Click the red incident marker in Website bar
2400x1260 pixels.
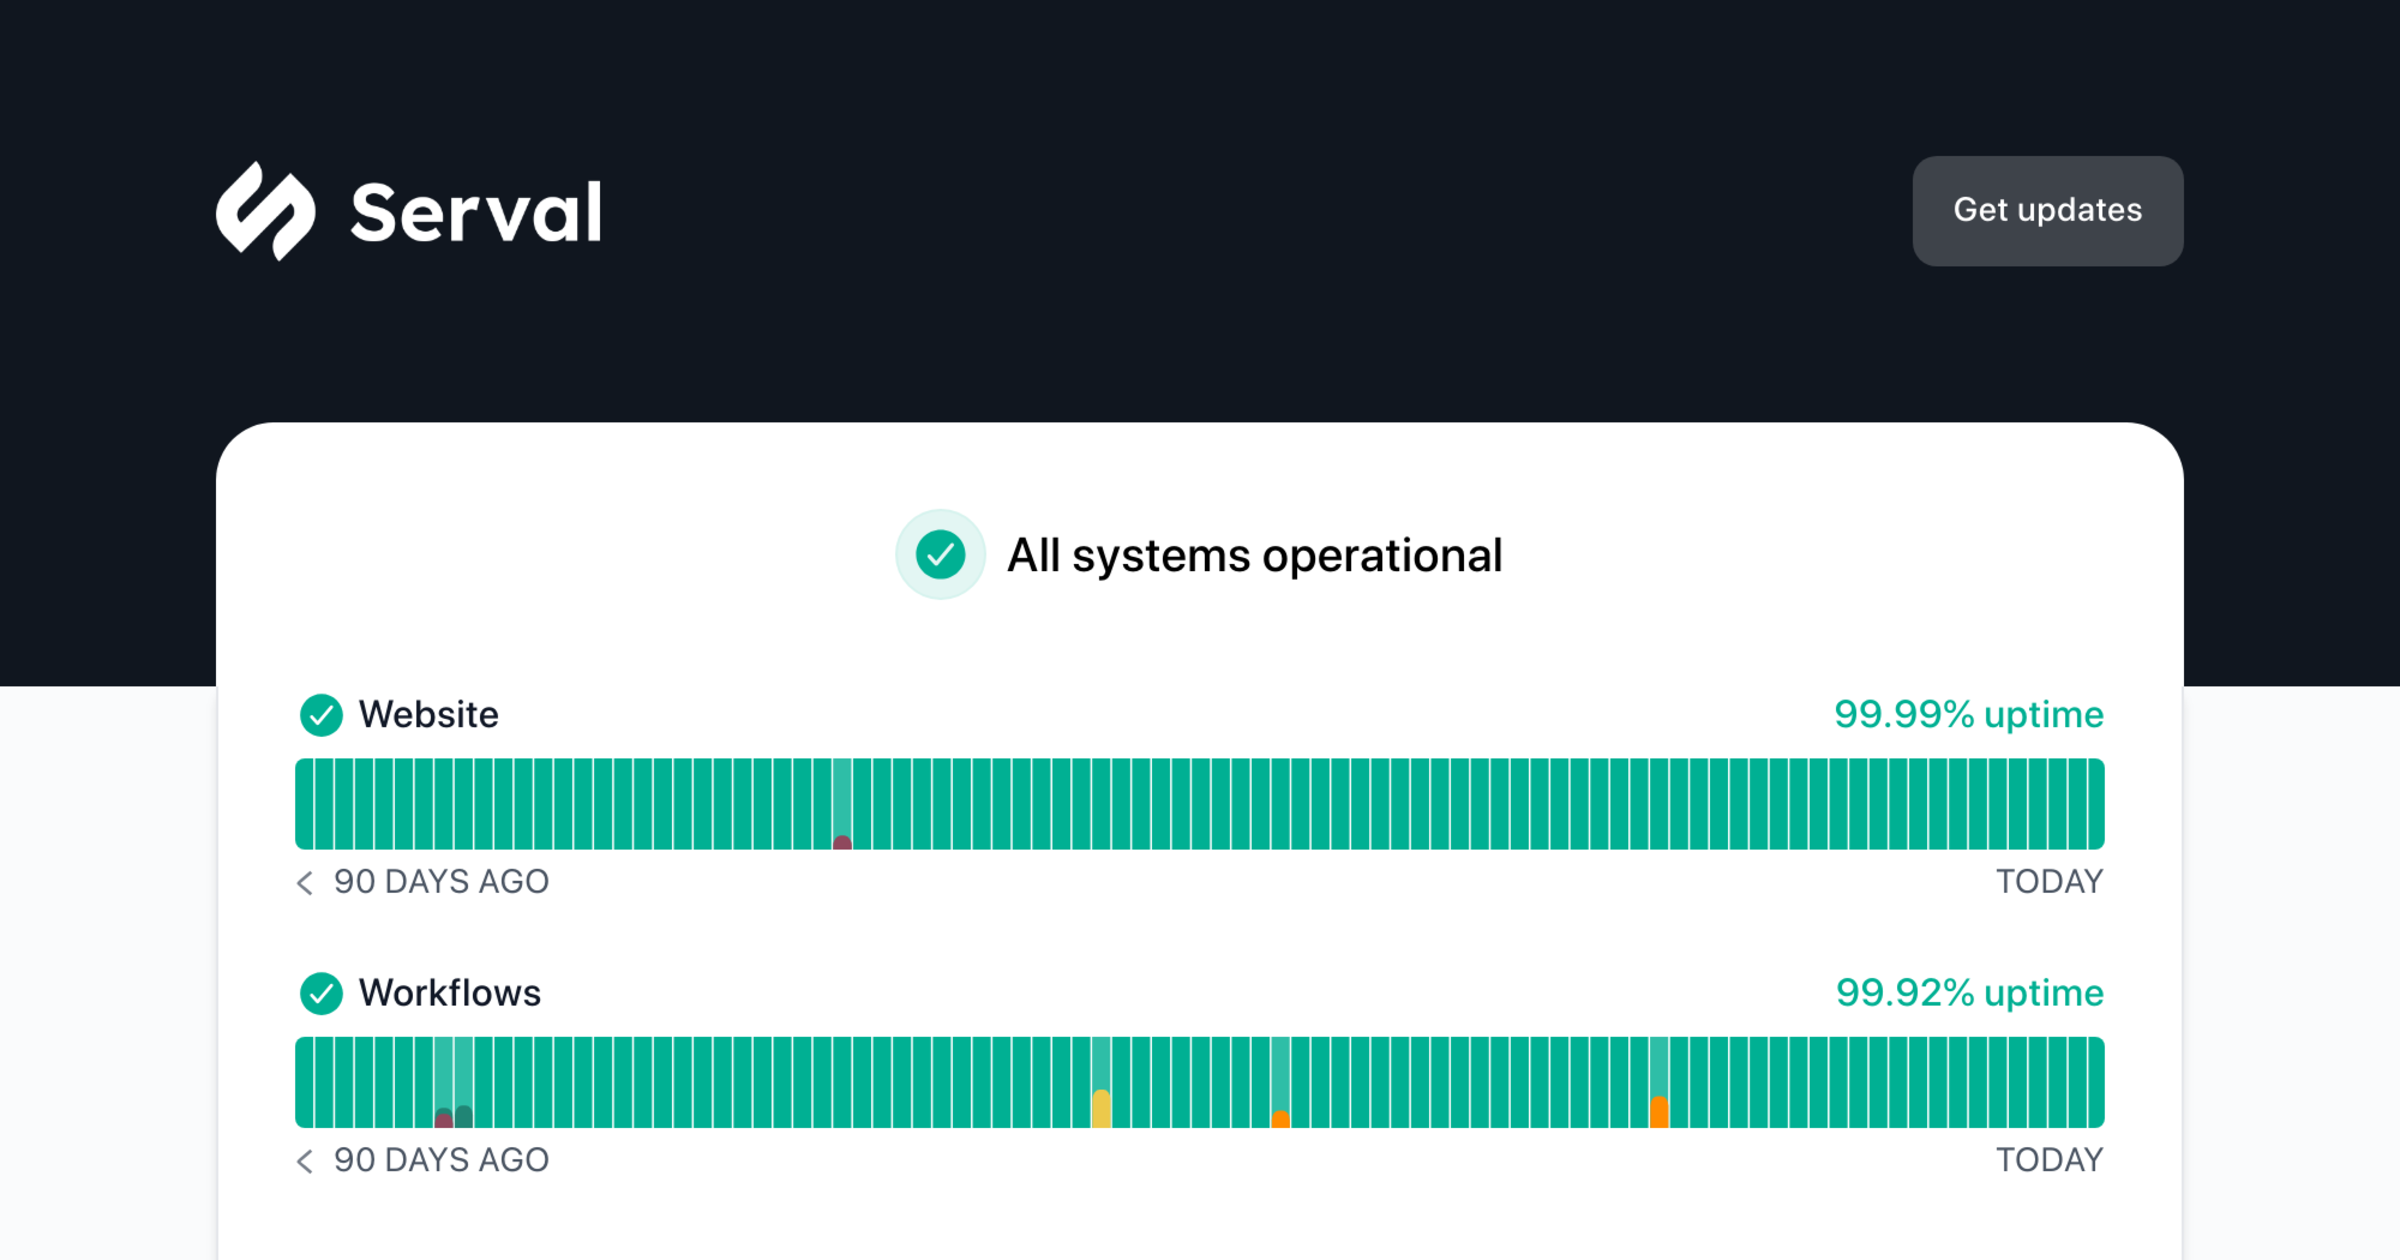(x=842, y=842)
